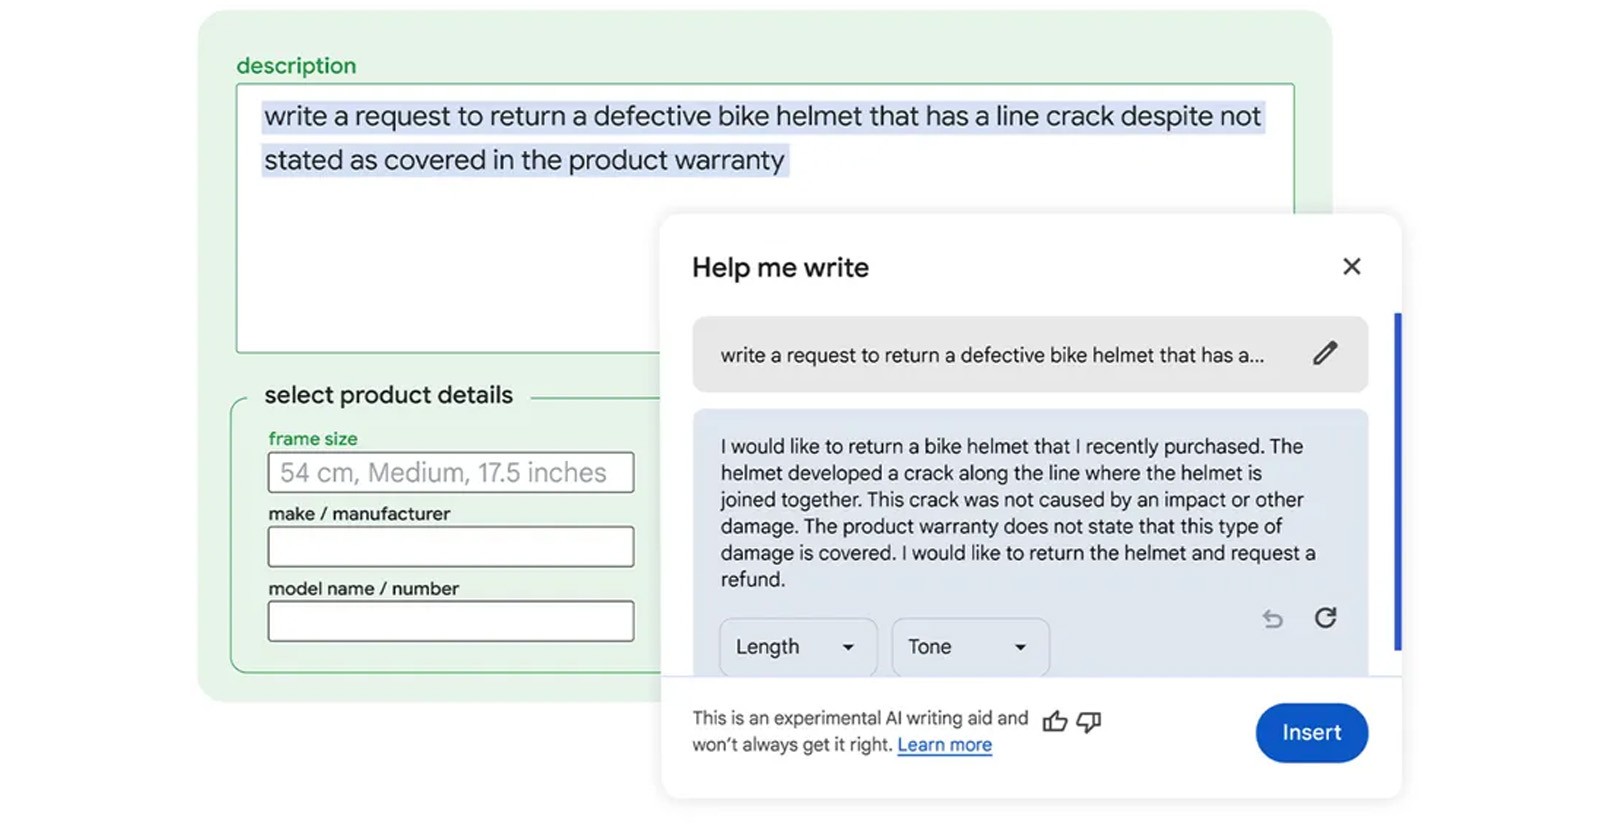Select the model name / number field
The height and width of the screenshot is (840, 1600).
pyautogui.click(x=450, y=621)
